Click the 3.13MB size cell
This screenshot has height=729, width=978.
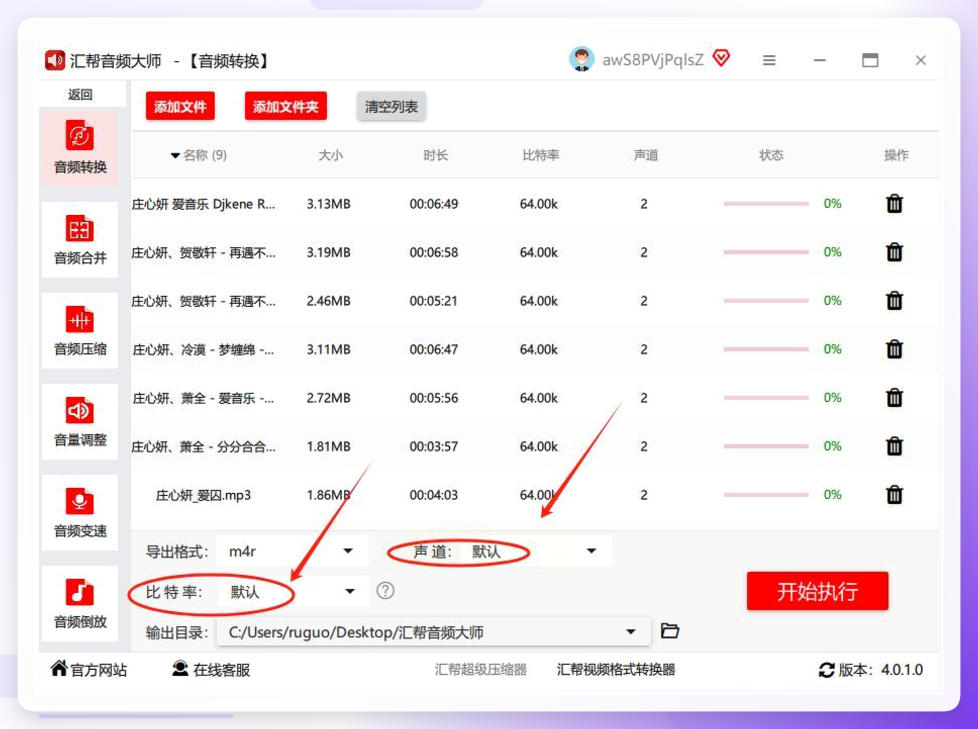328,204
